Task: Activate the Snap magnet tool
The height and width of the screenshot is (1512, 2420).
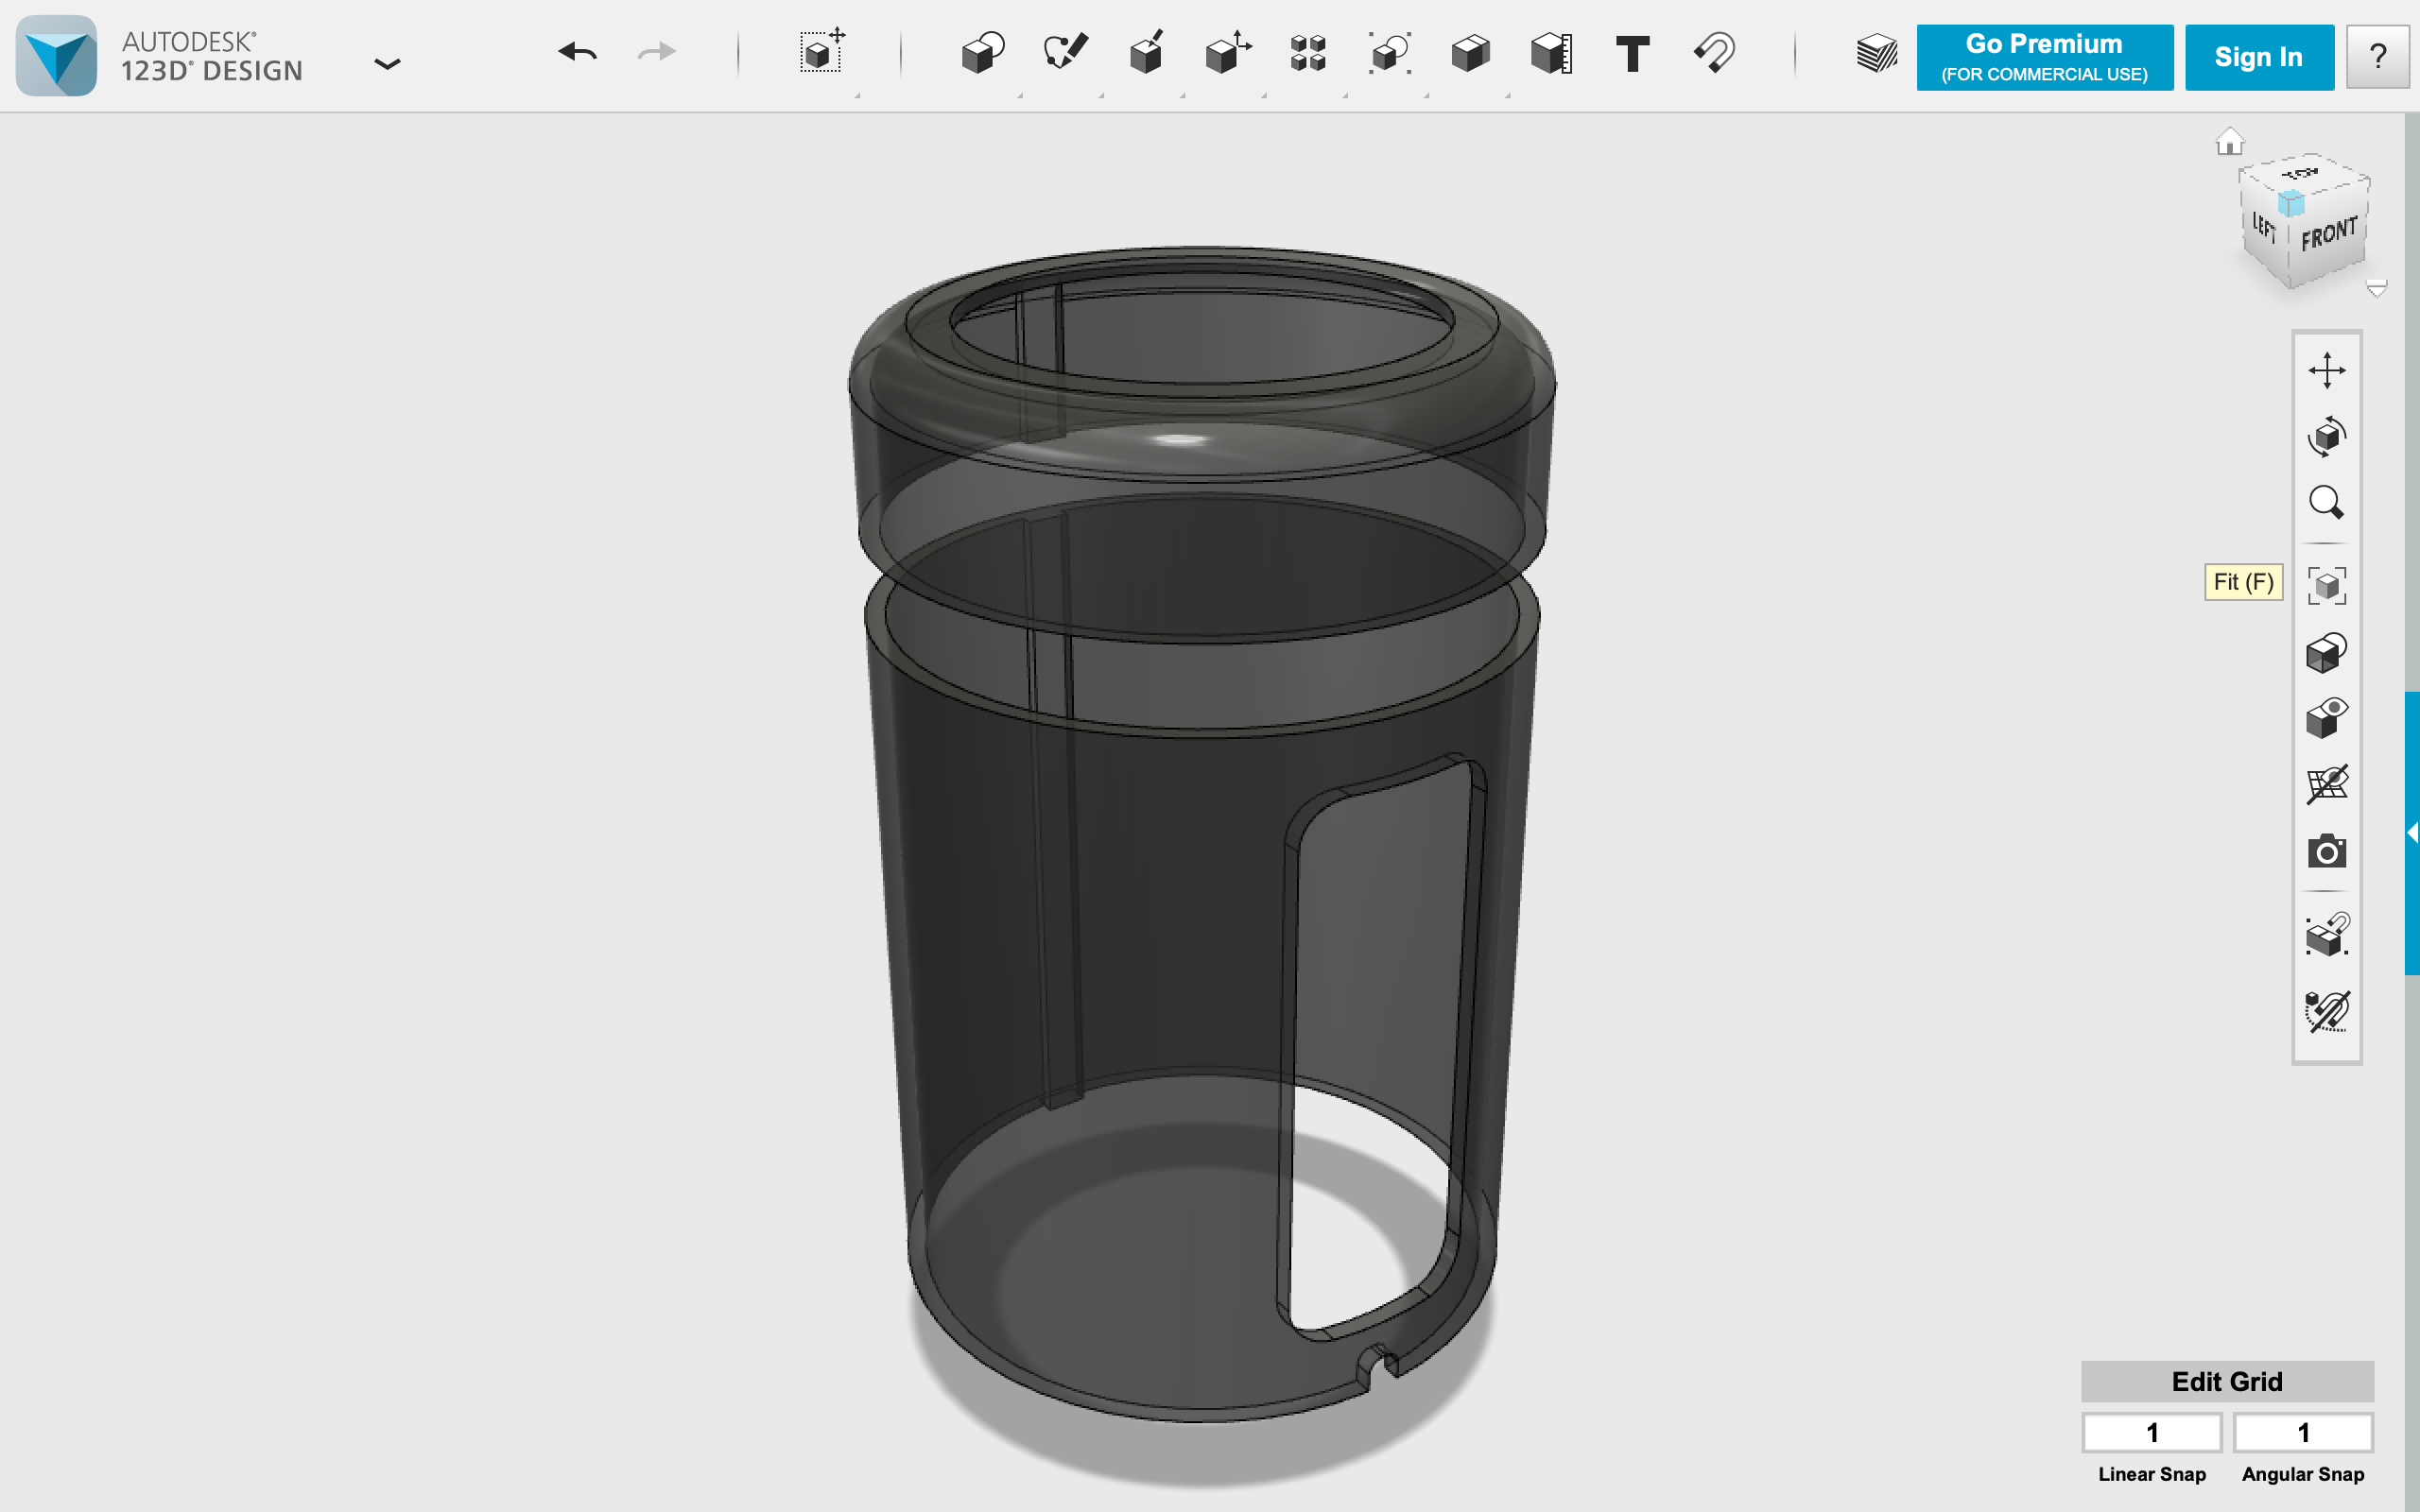Action: (1714, 53)
